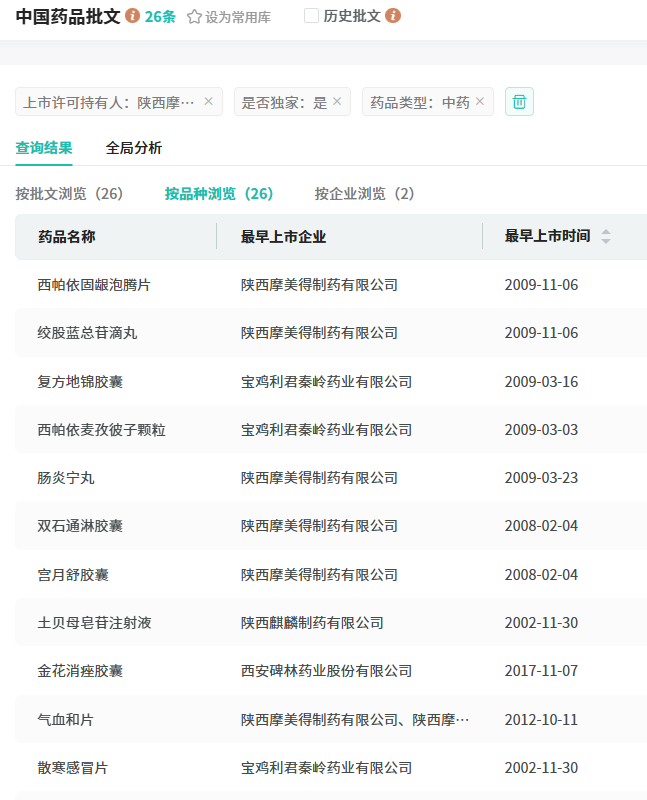Remove the 上市许可持有人 filter tag

click(208, 101)
